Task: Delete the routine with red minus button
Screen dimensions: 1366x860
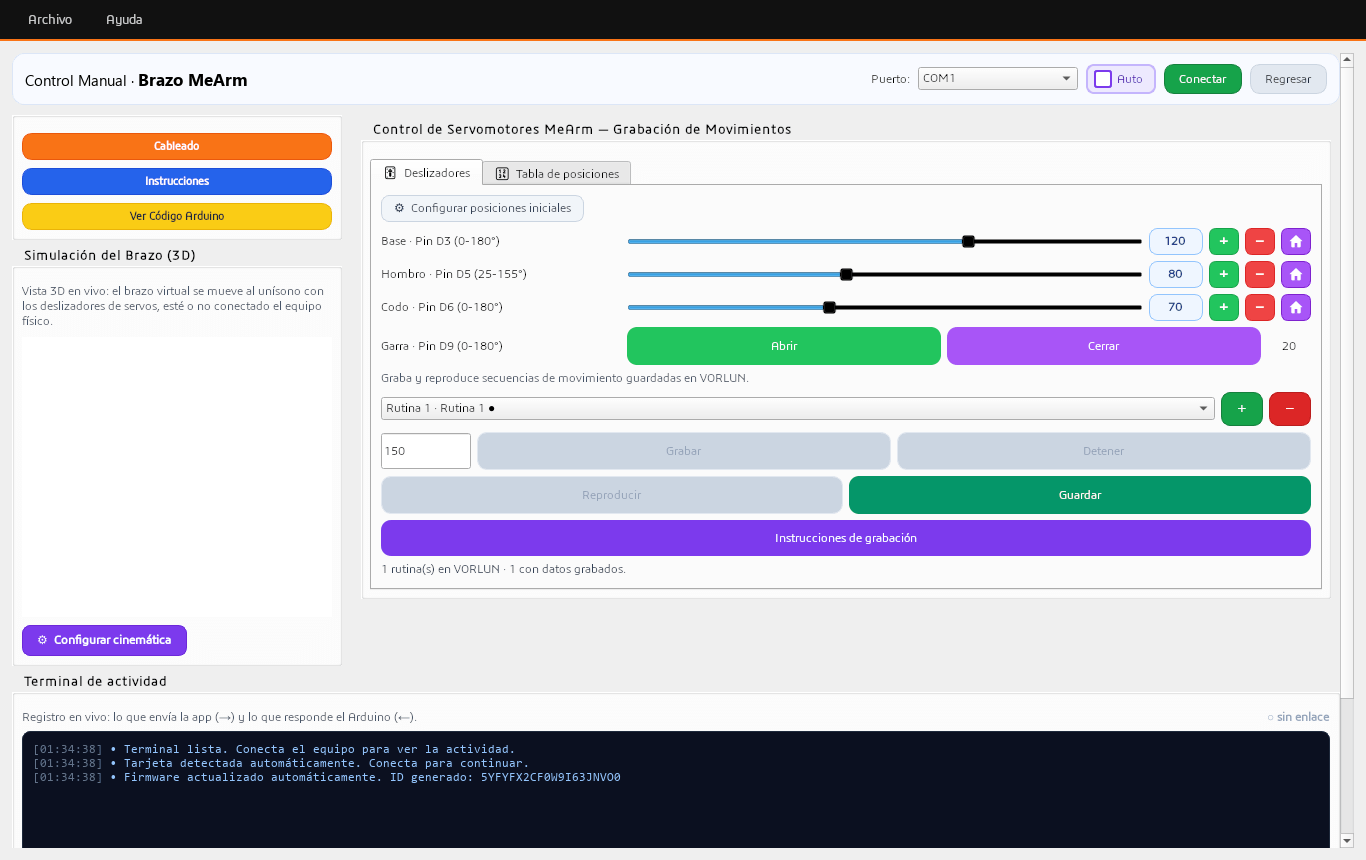Action: point(1290,408)
